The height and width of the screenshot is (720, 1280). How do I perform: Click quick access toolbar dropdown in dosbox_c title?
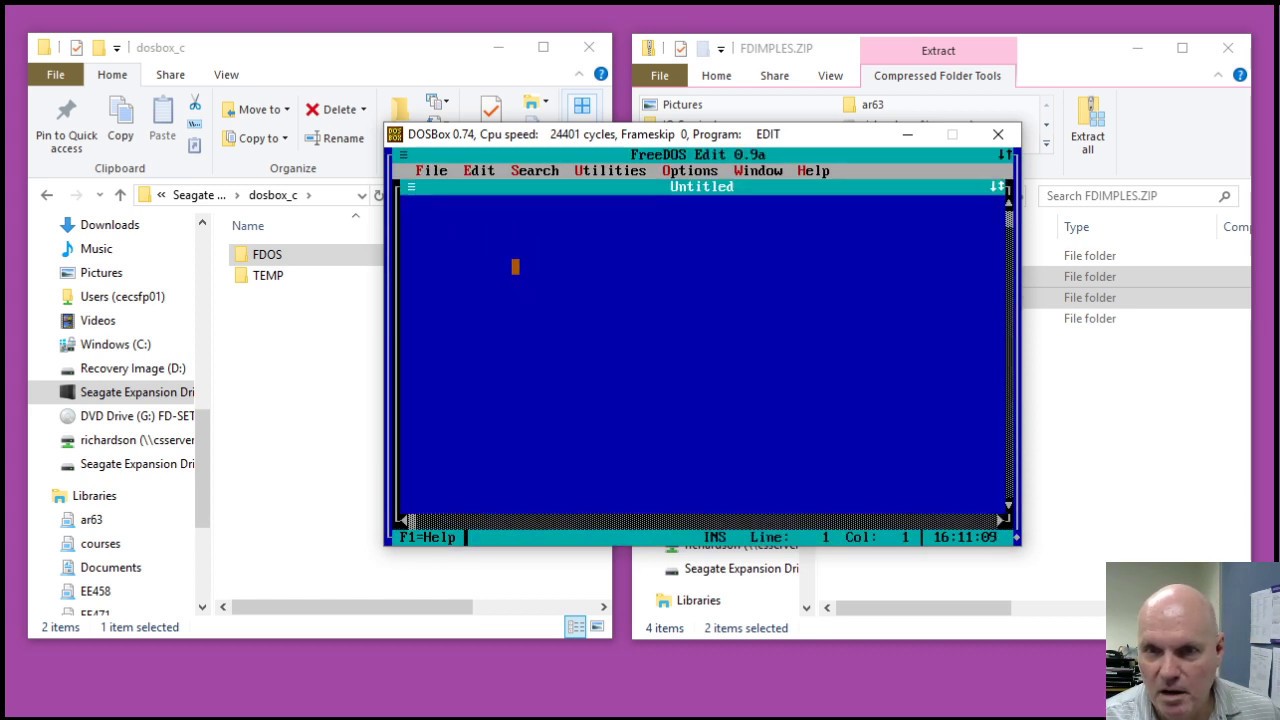click(117, 48)
